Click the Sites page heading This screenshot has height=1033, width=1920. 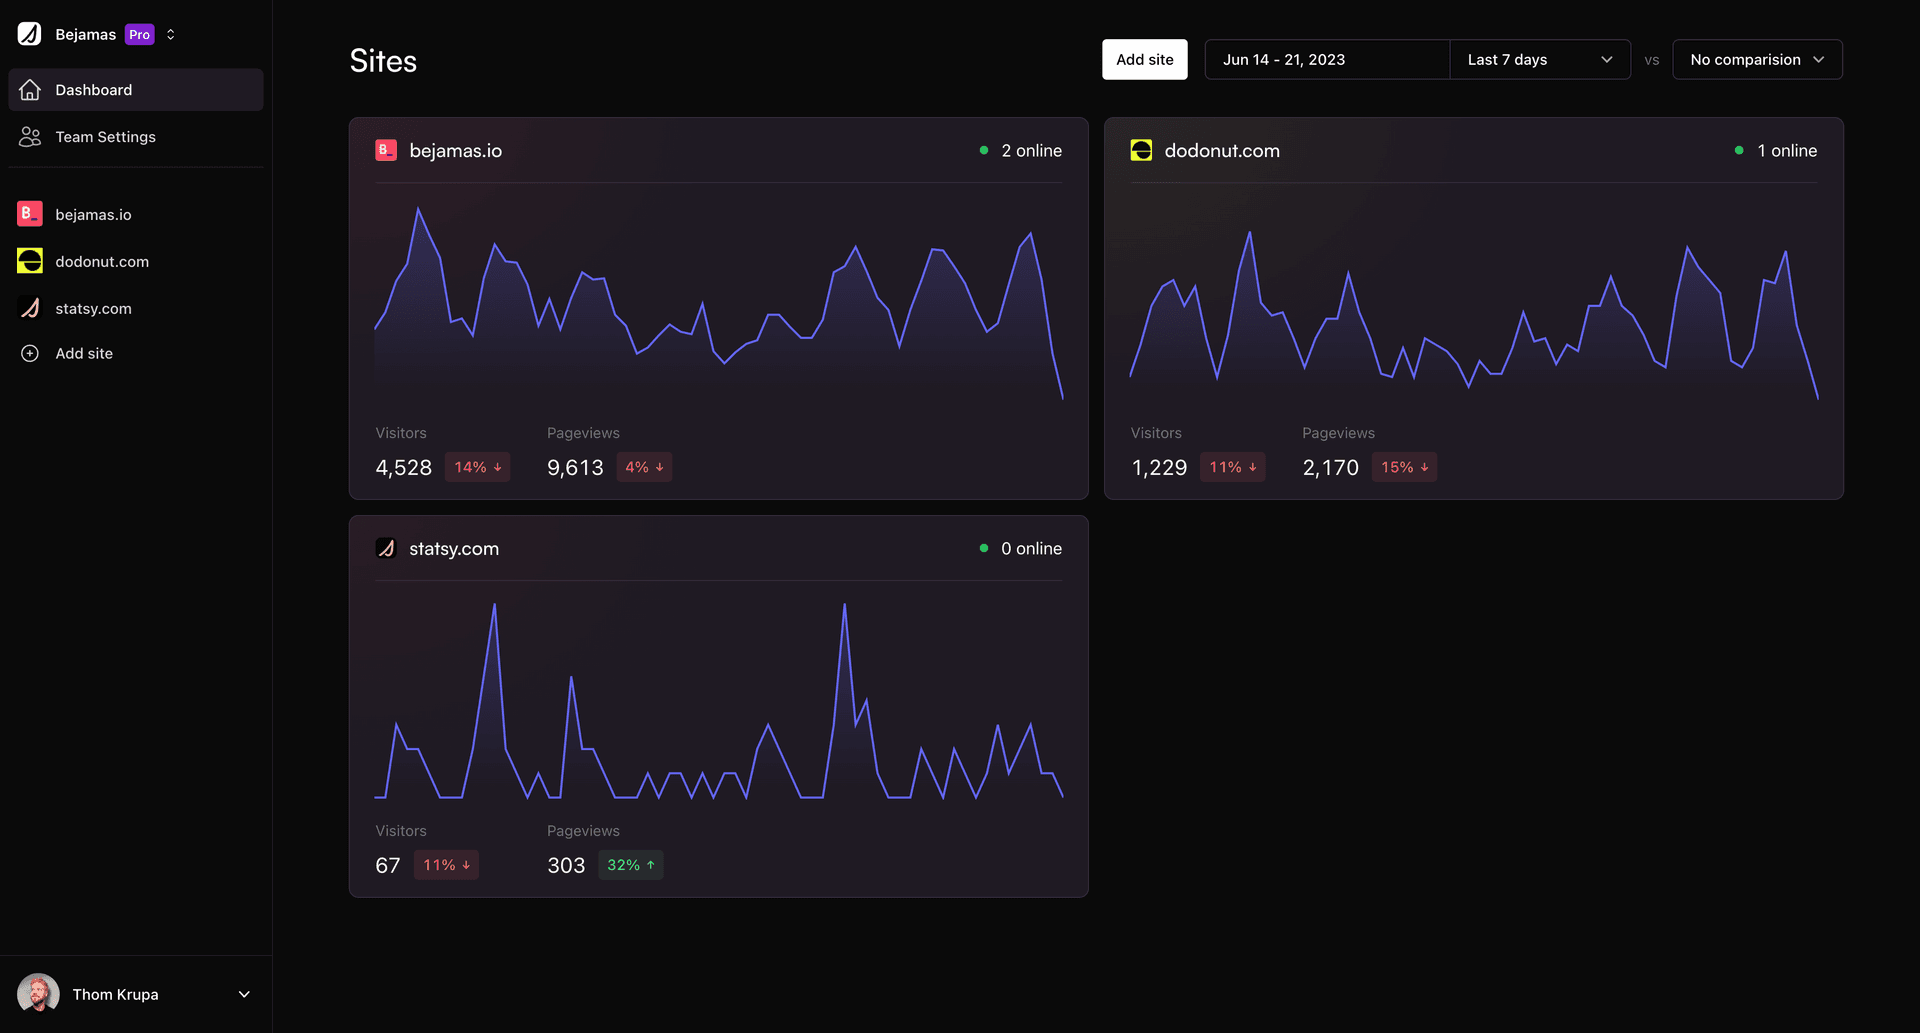[x=383, y=61]
